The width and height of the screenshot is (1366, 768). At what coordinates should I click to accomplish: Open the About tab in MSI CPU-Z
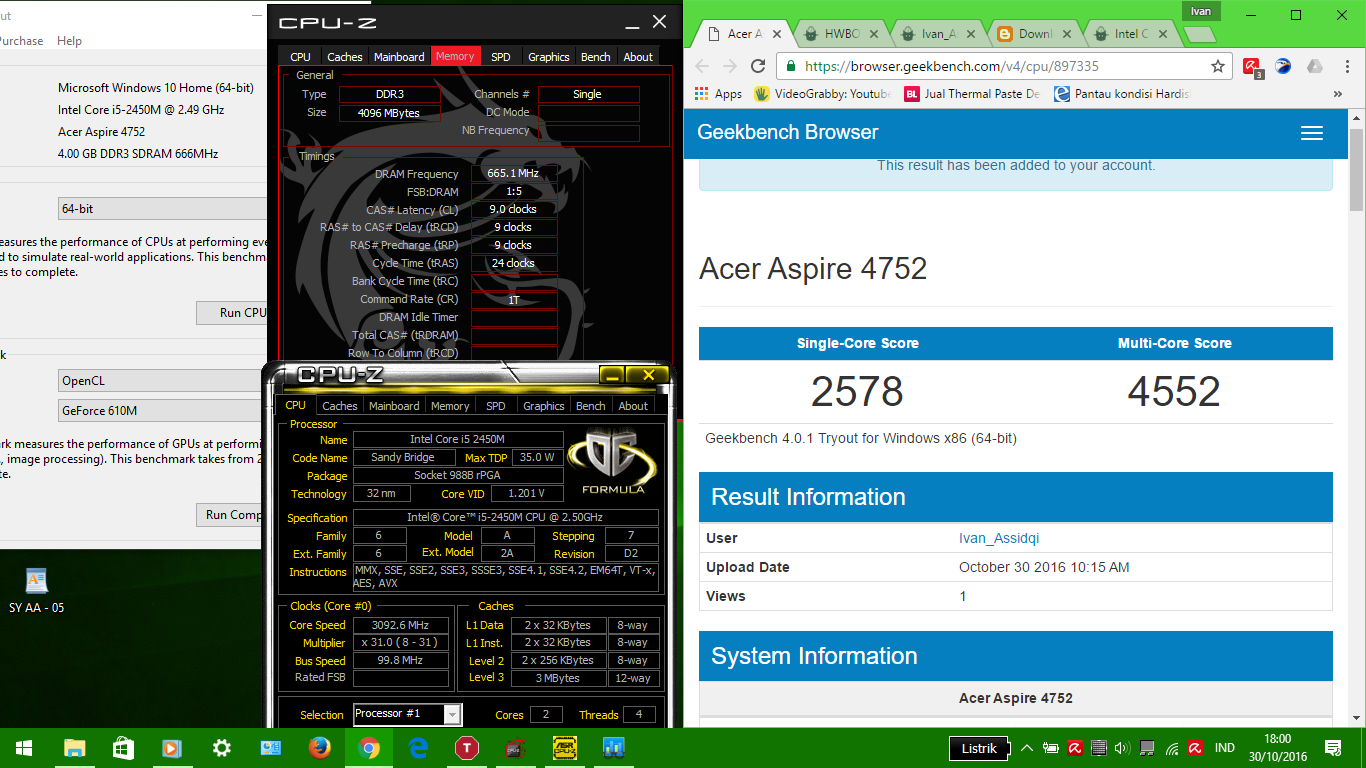[x=638, y=57]
